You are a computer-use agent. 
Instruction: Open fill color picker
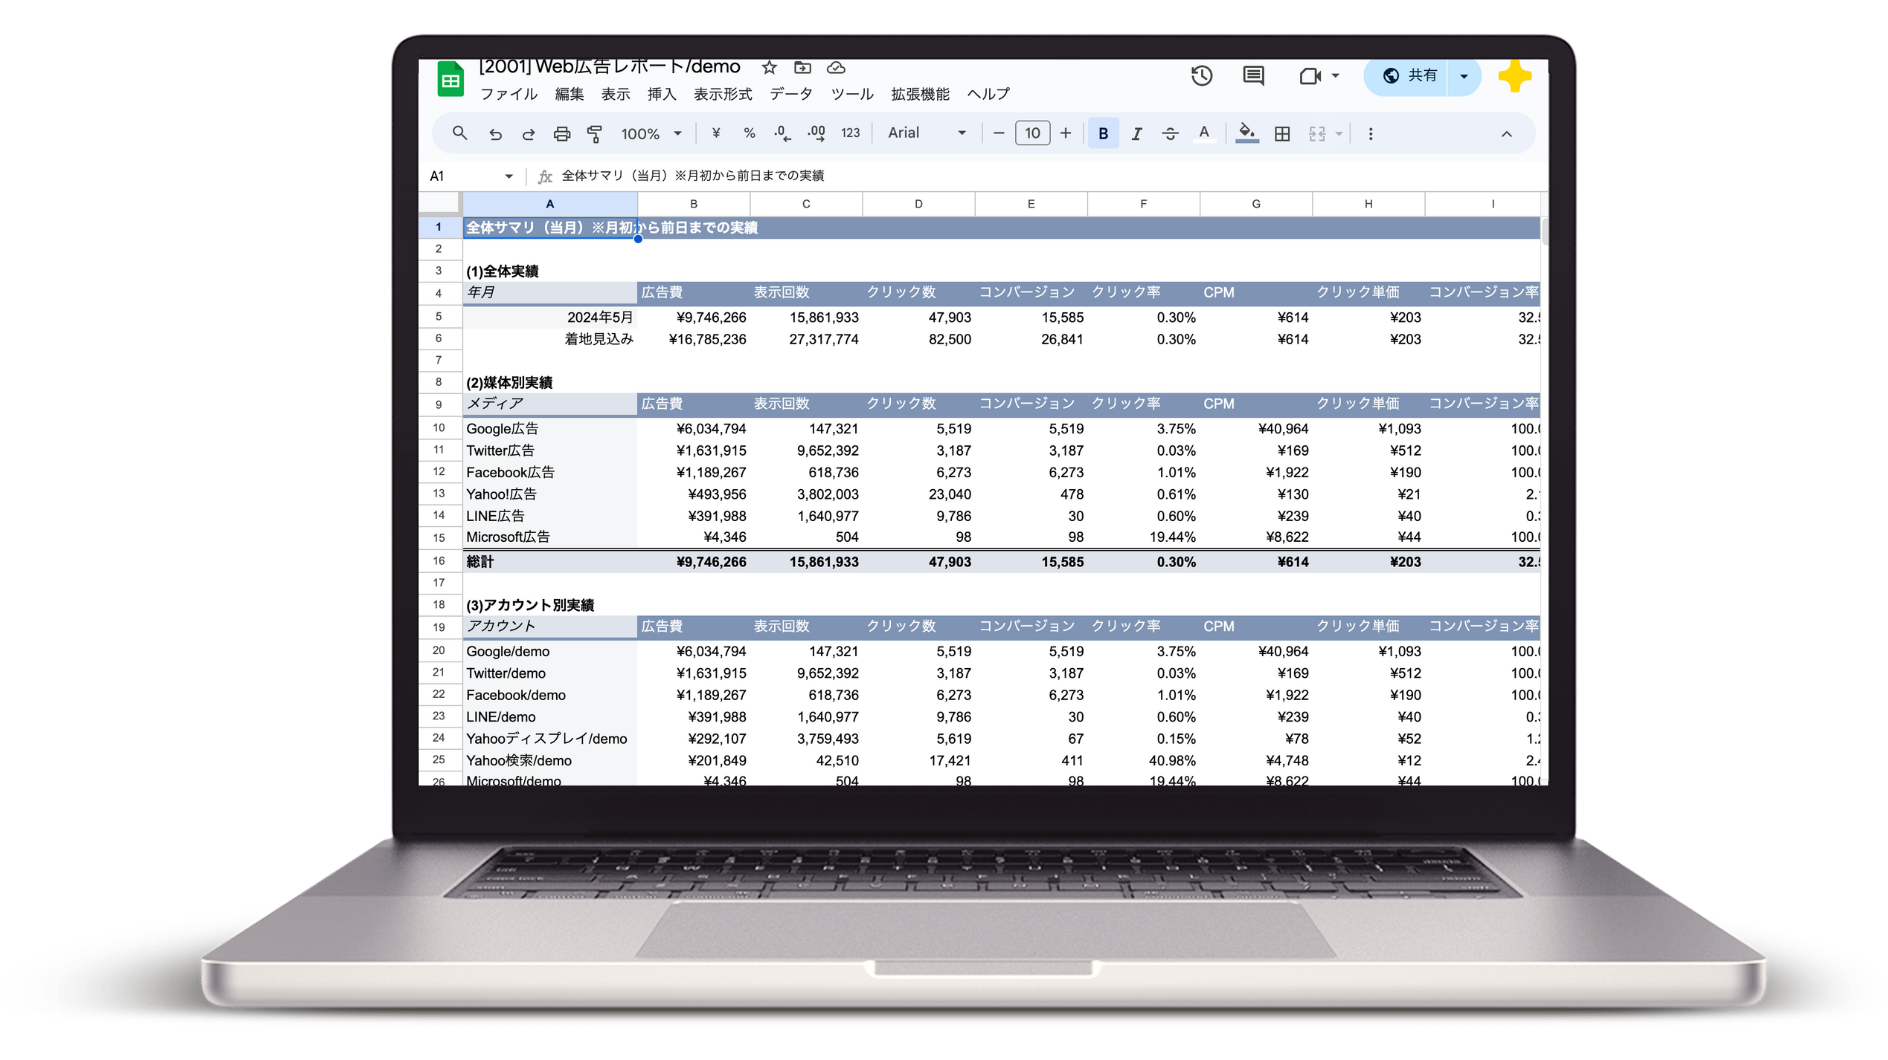pos(1247,133)
